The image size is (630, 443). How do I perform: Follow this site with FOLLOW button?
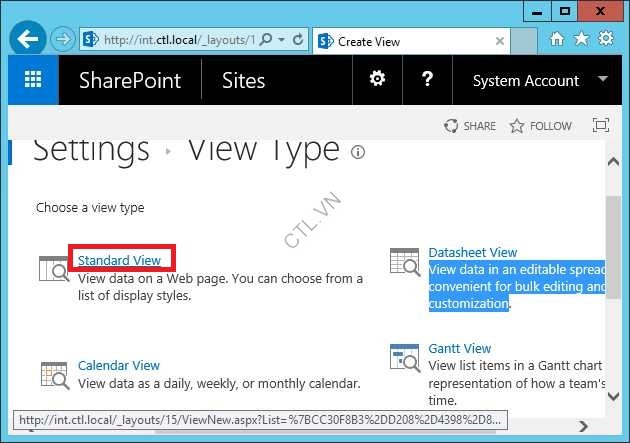coord(541,126)
